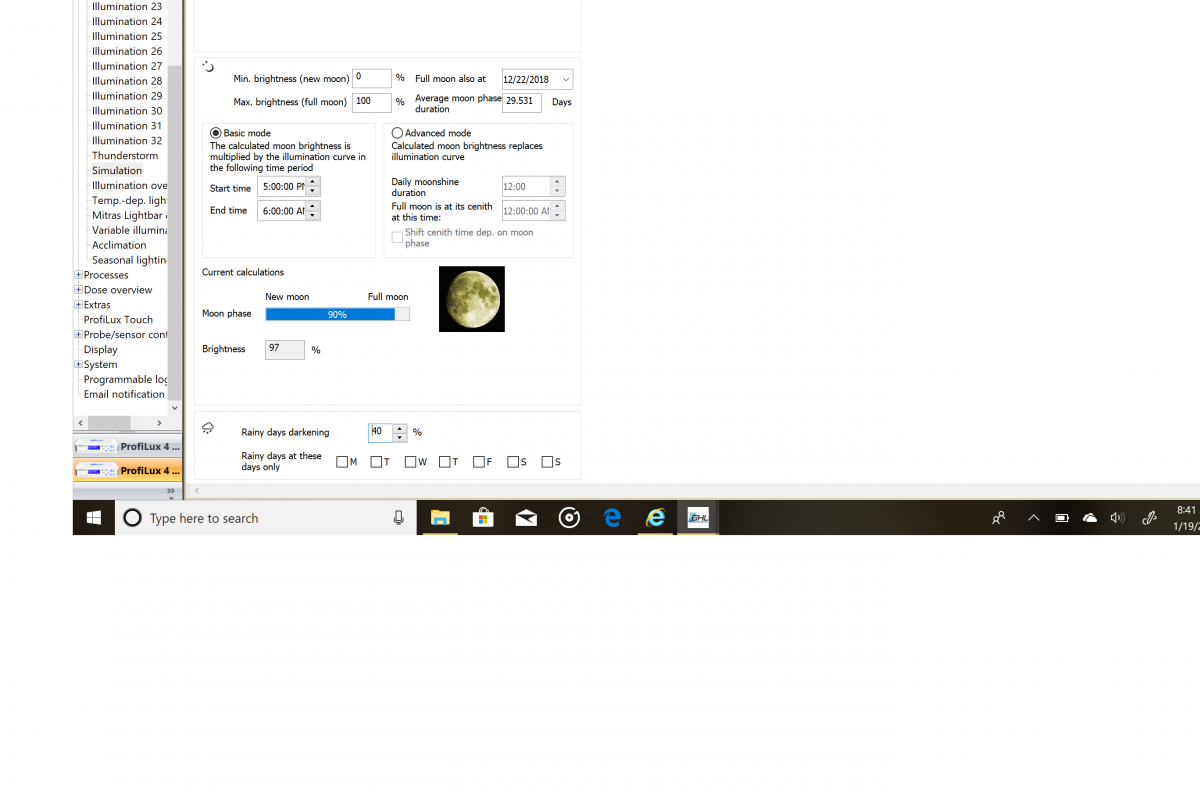The image size is (1200, 800).
Task: Click the Moon phase 90% progress bar
Action: pos(337,314)
